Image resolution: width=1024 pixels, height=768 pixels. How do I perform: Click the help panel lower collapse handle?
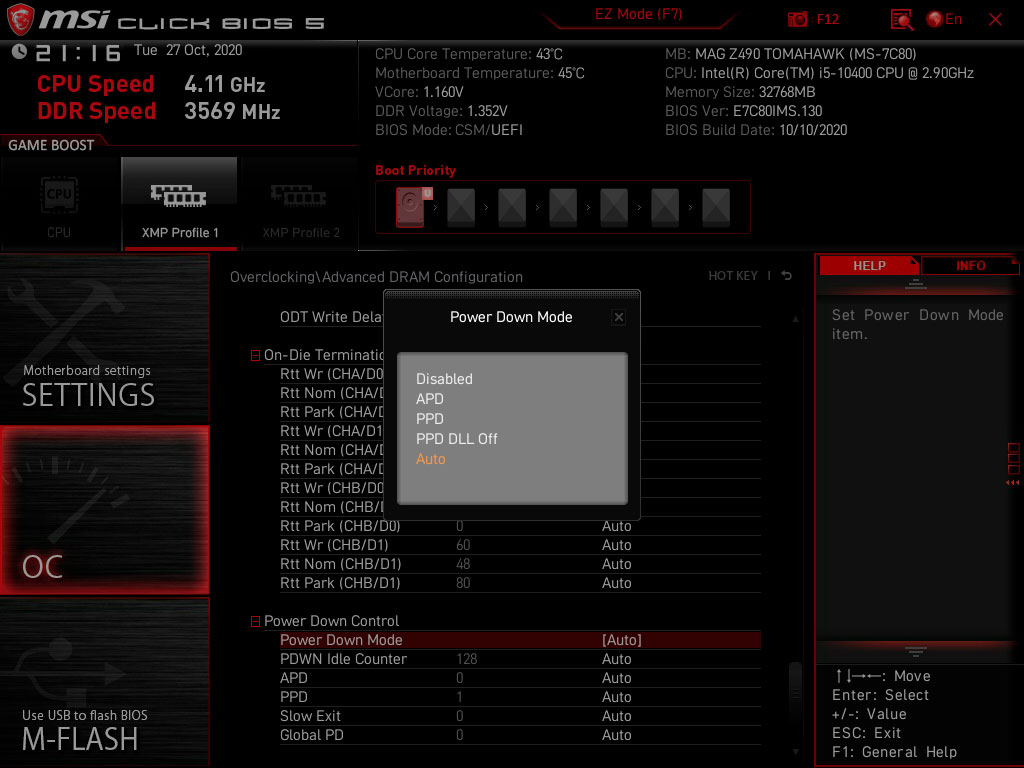coord(915,651)
